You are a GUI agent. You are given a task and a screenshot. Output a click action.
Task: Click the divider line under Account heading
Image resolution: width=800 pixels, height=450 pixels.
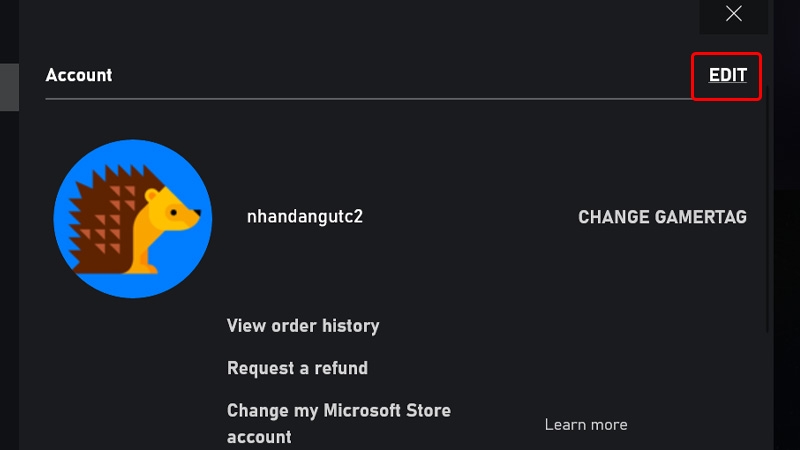click(360, 99)
